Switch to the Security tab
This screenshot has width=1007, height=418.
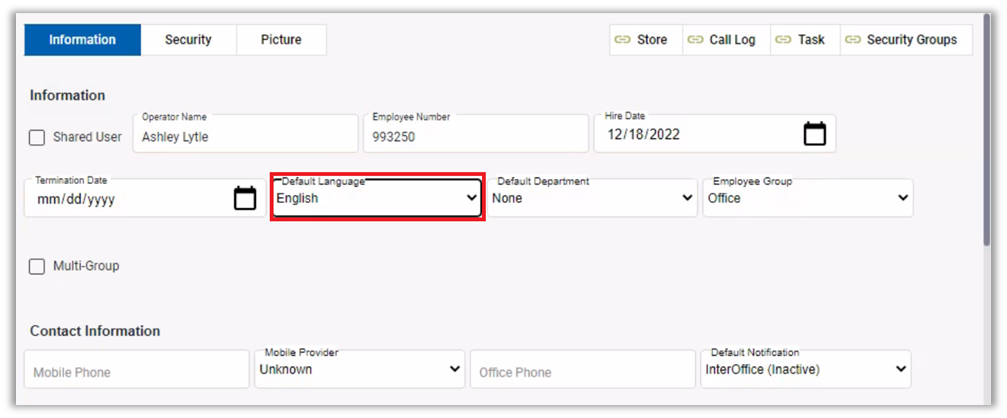(188, 40)
